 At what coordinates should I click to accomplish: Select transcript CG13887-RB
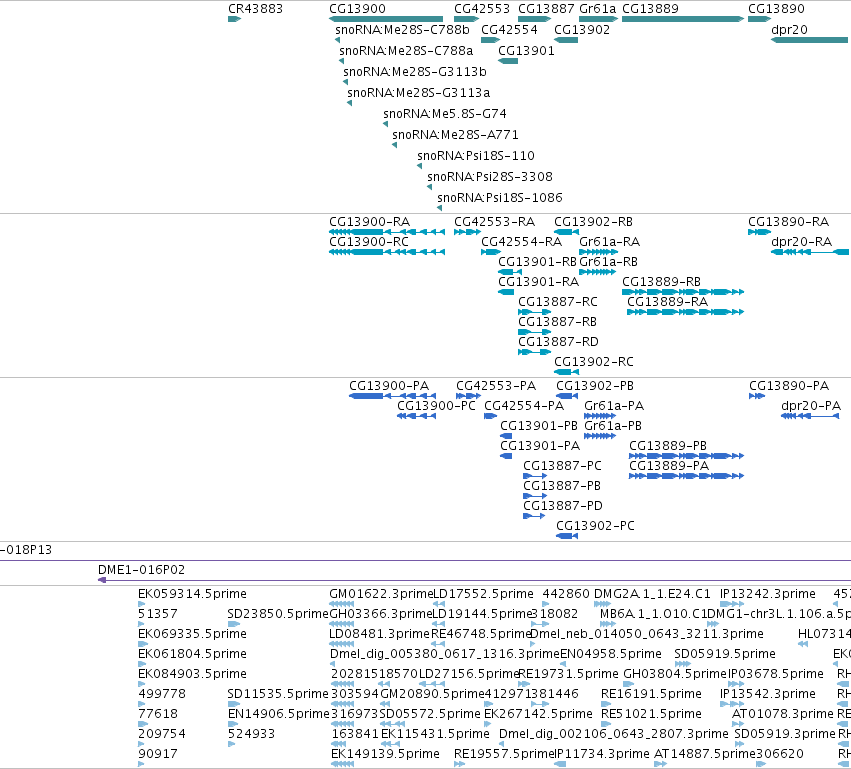pyautogui.click(x=535, y=332)
